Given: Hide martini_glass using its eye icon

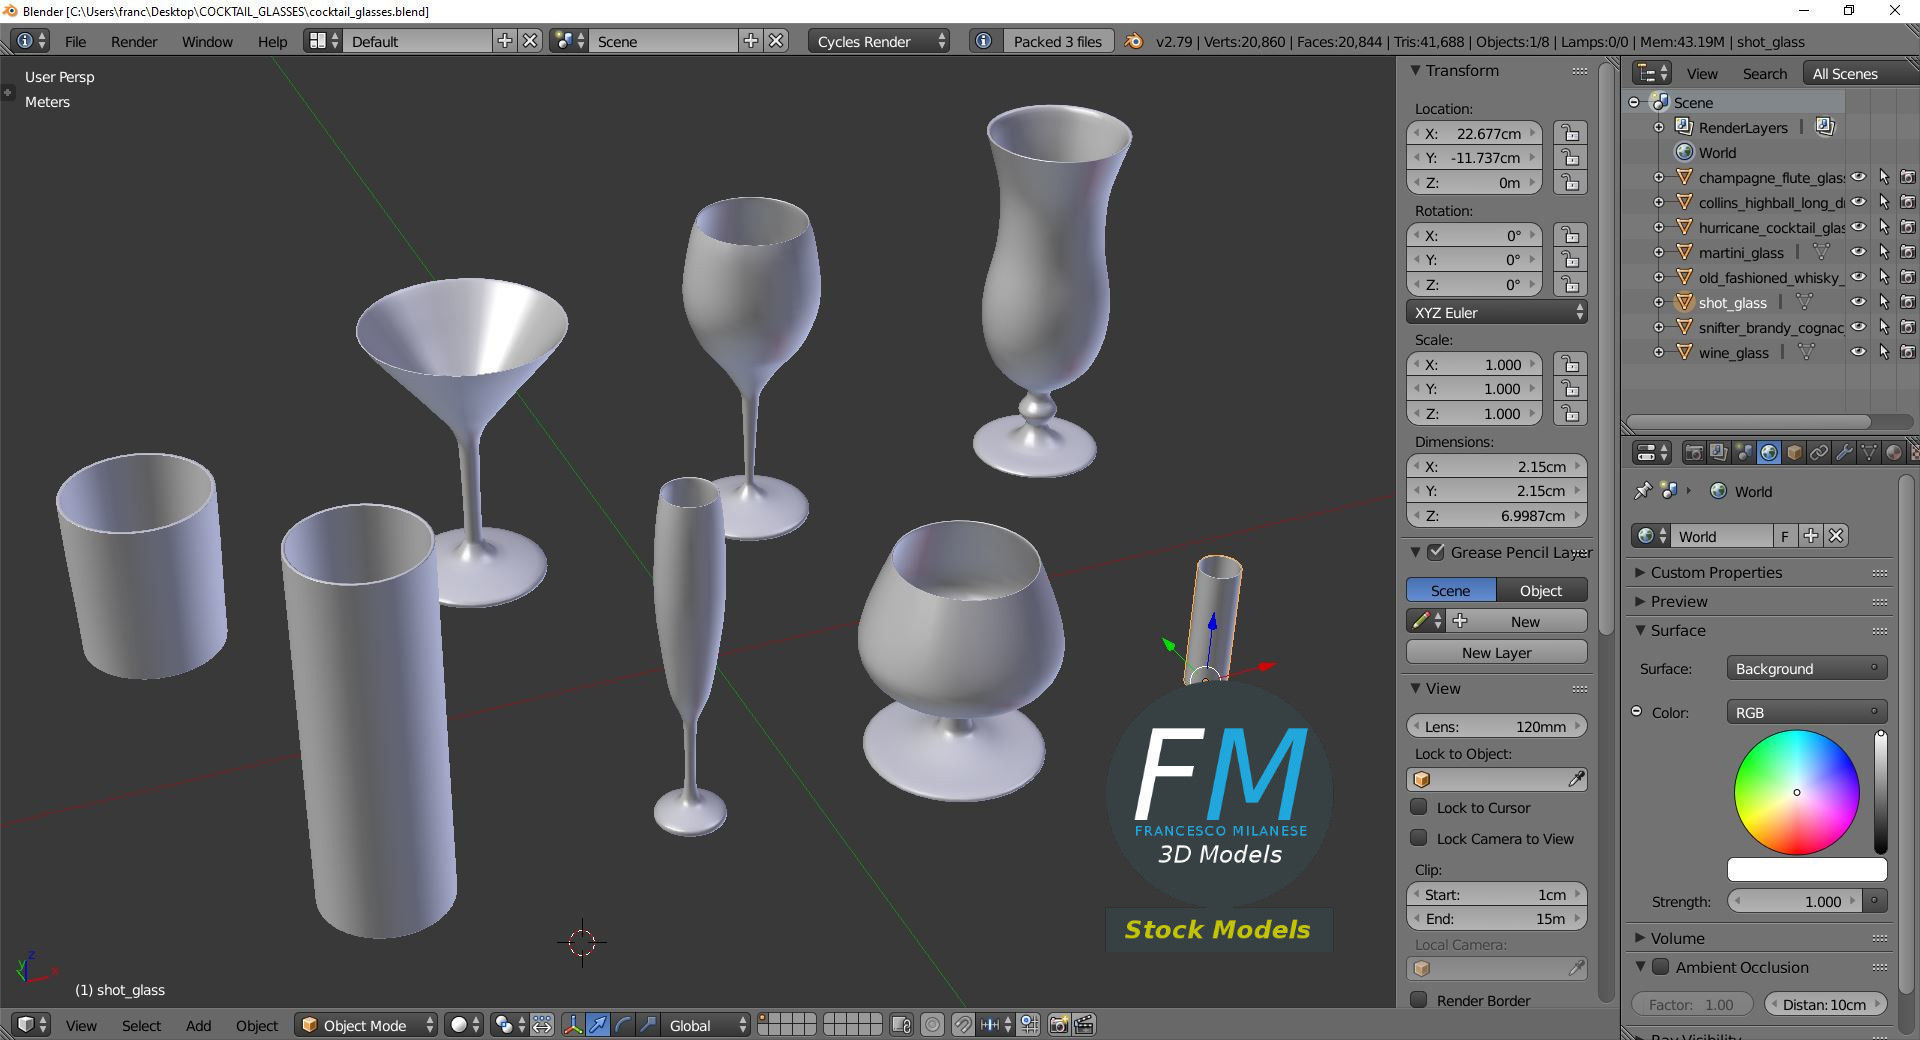Looking at the screenshot, I should tap(1858, 253).
